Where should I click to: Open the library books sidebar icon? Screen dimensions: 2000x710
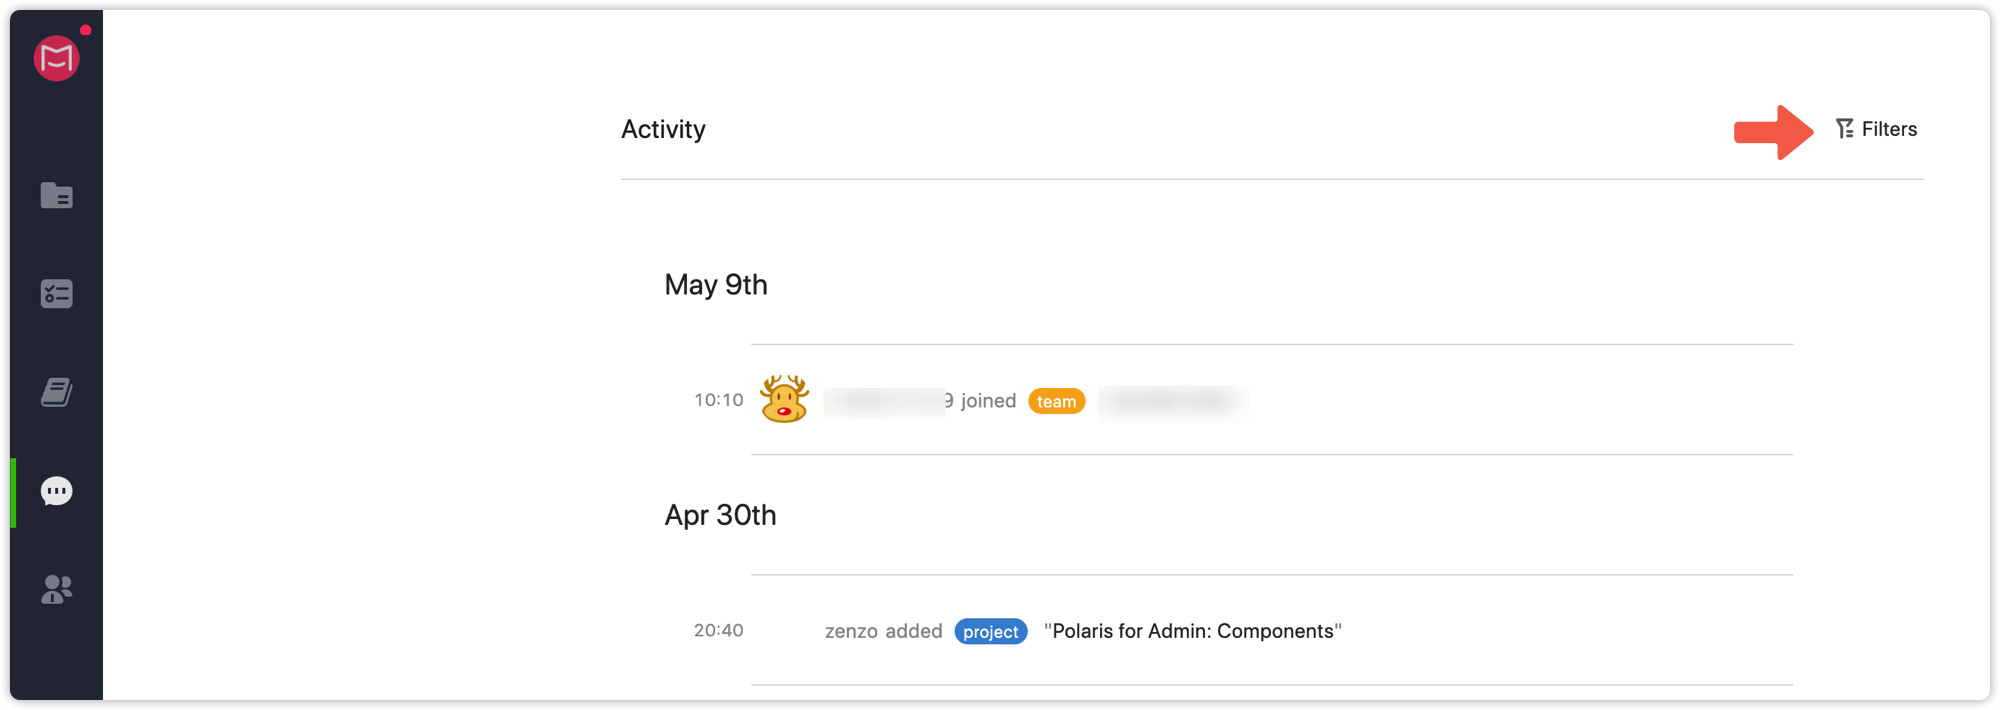[x=57, y=392]
